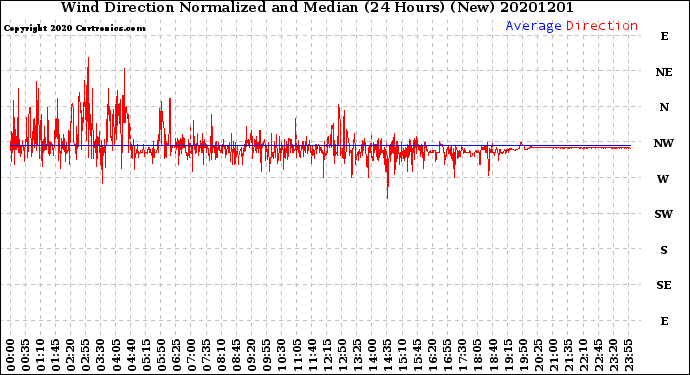This screenshot has height=375, width=690.
Task: Click the '12:50' time label
Action: pos(342,355)
